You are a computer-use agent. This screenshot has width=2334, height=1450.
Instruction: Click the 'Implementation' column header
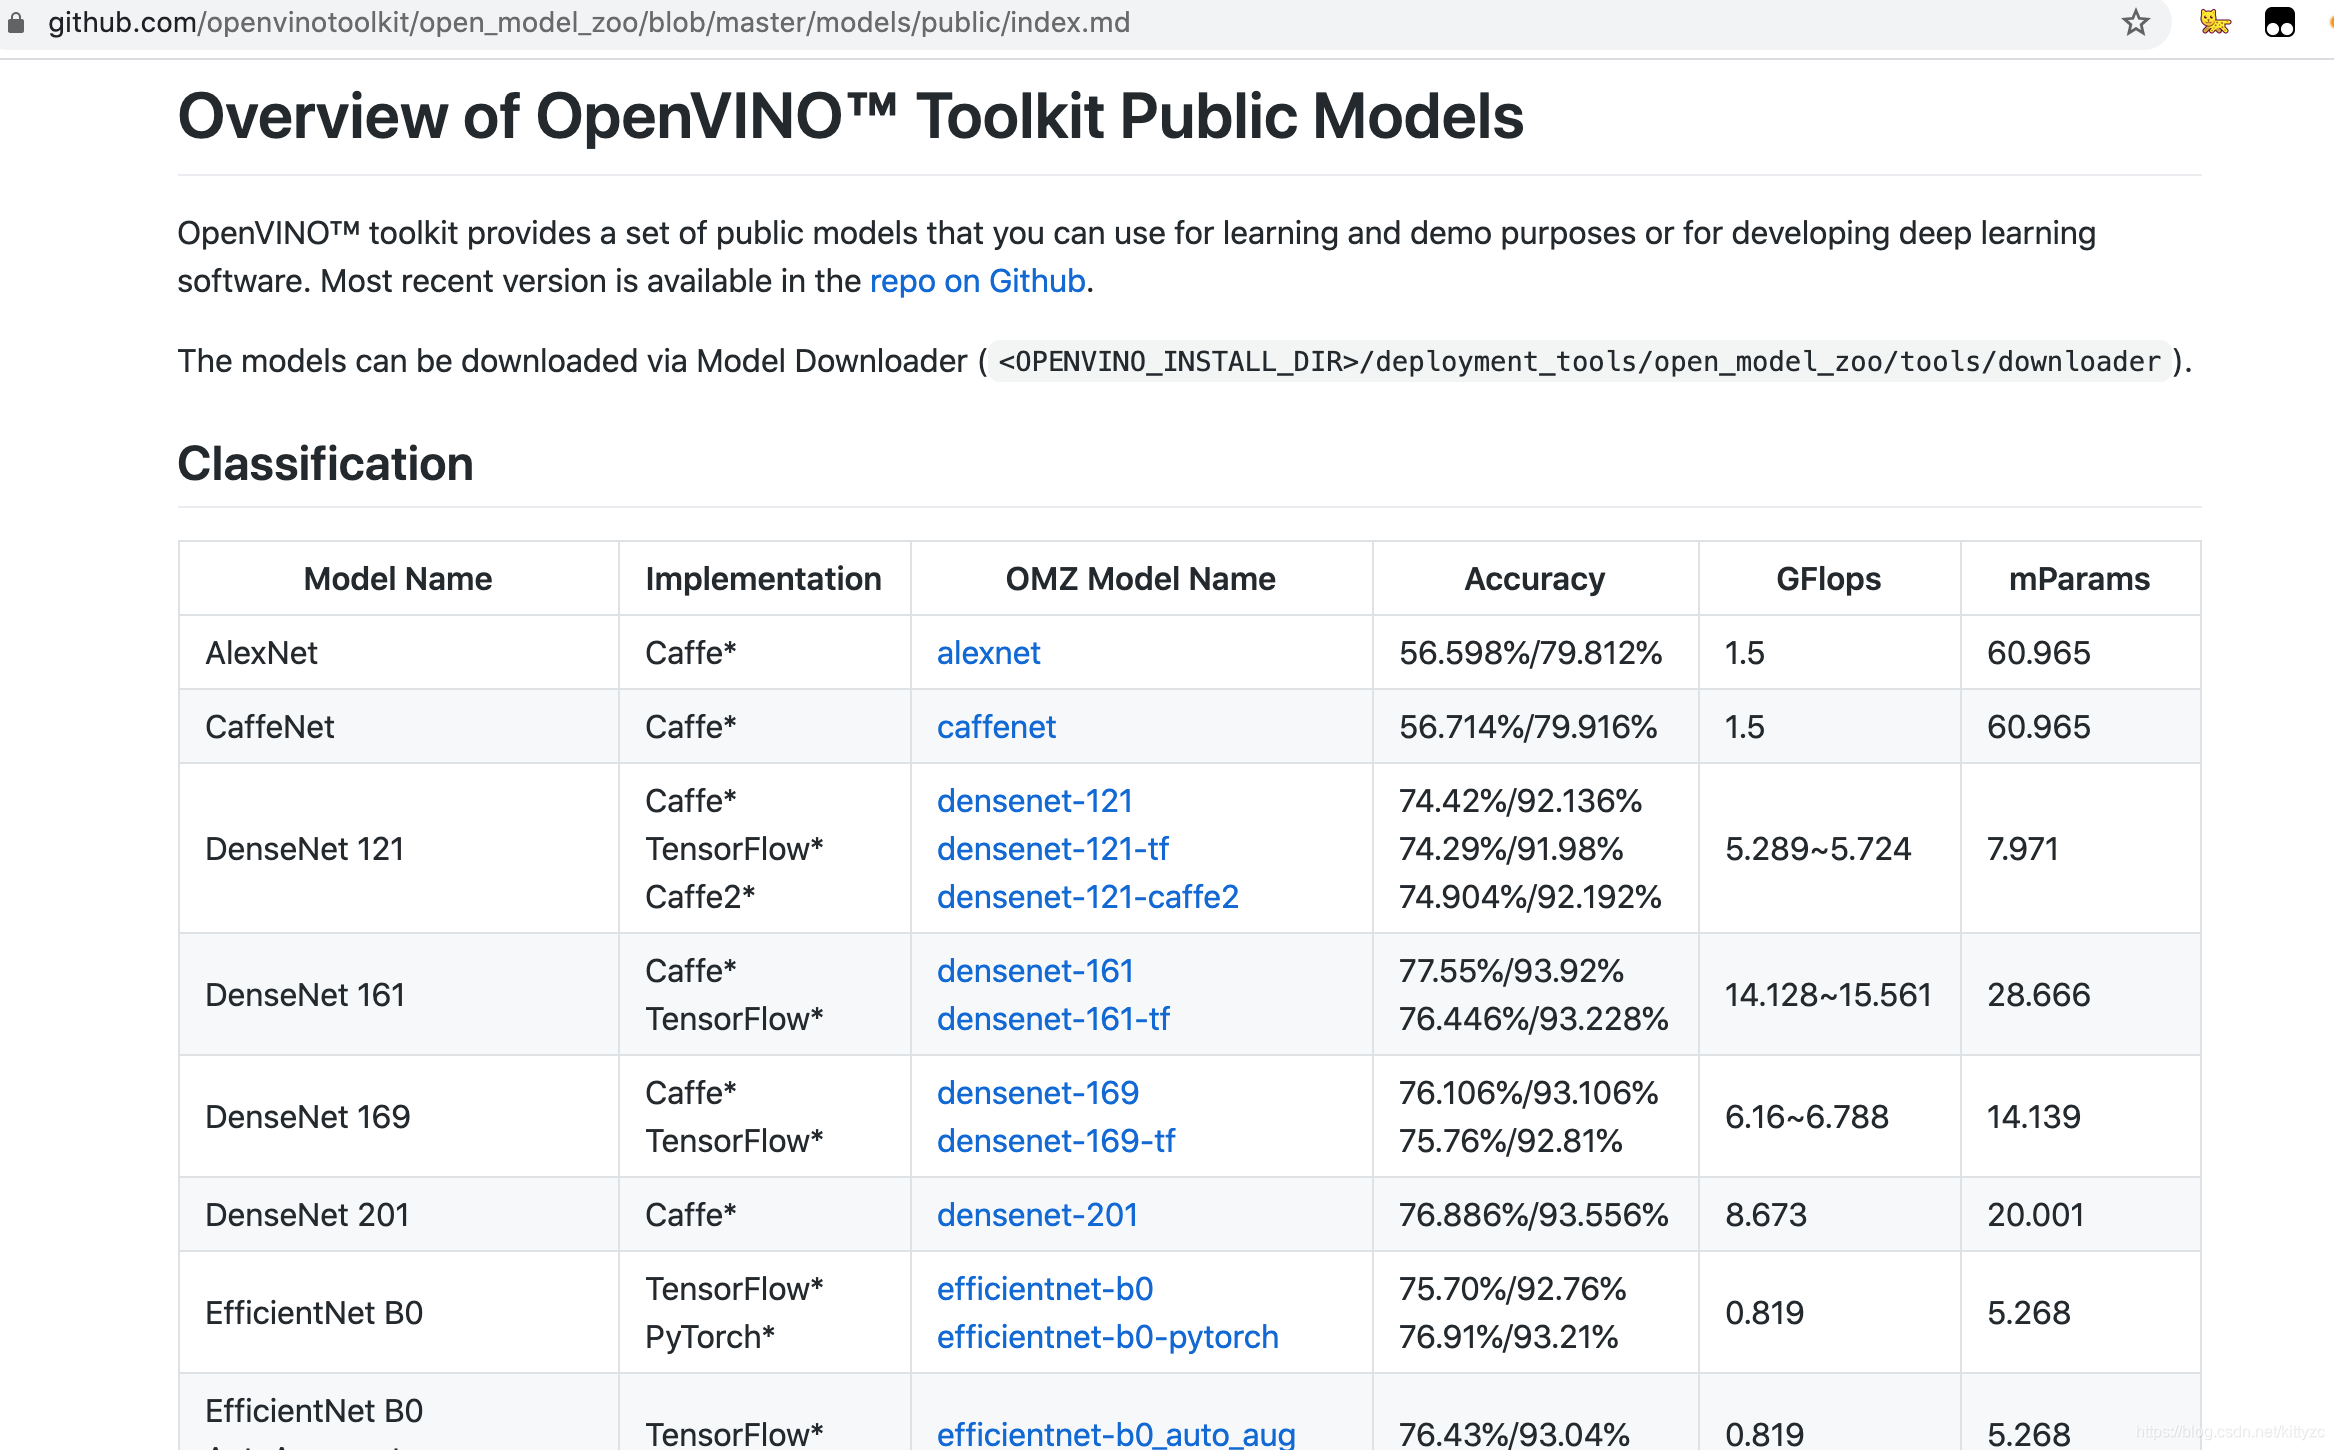[x=763, y=579]
